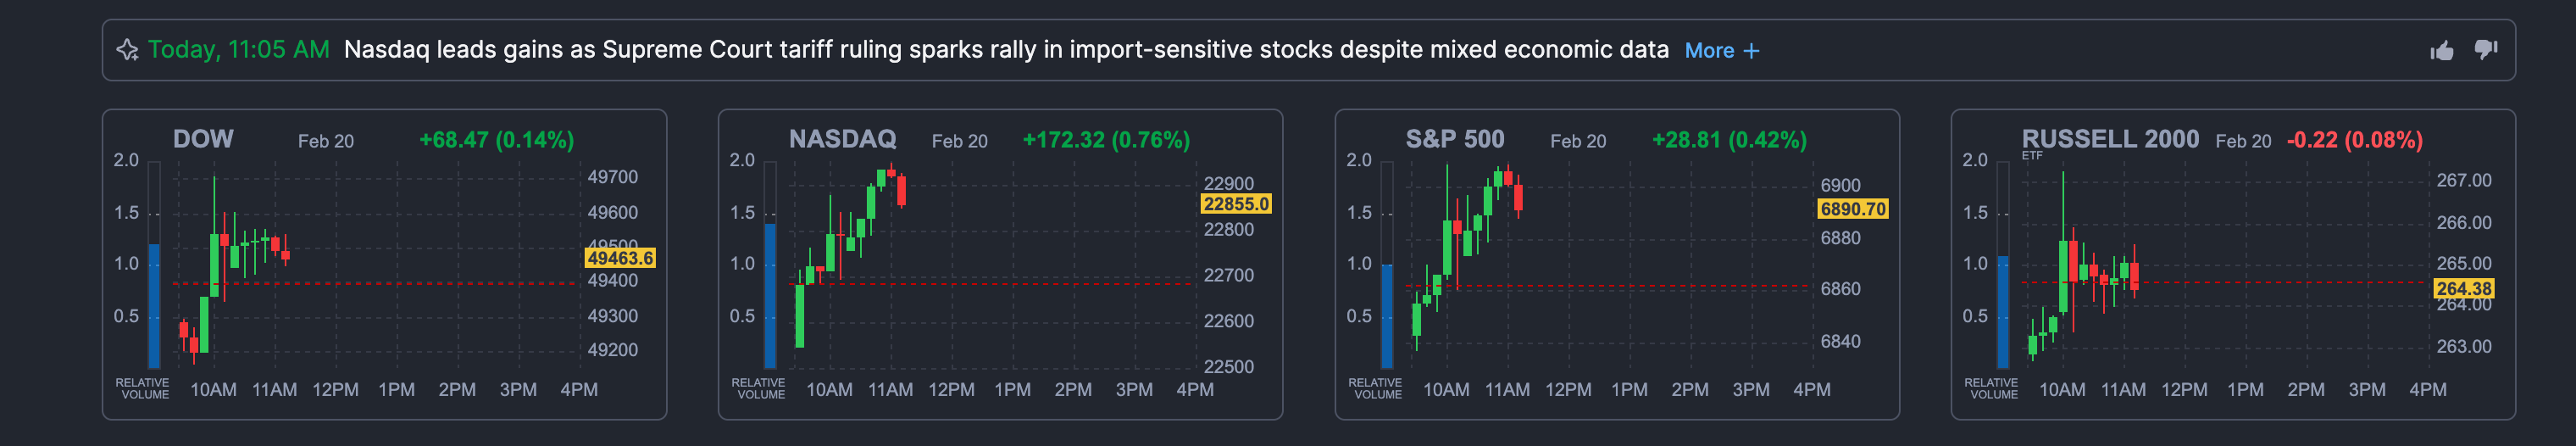Image resolution: width=2576 pixels, height=446 pixels.
Task: Click the S&P 500 price label 6890.70
Action: coord(1853,209)
